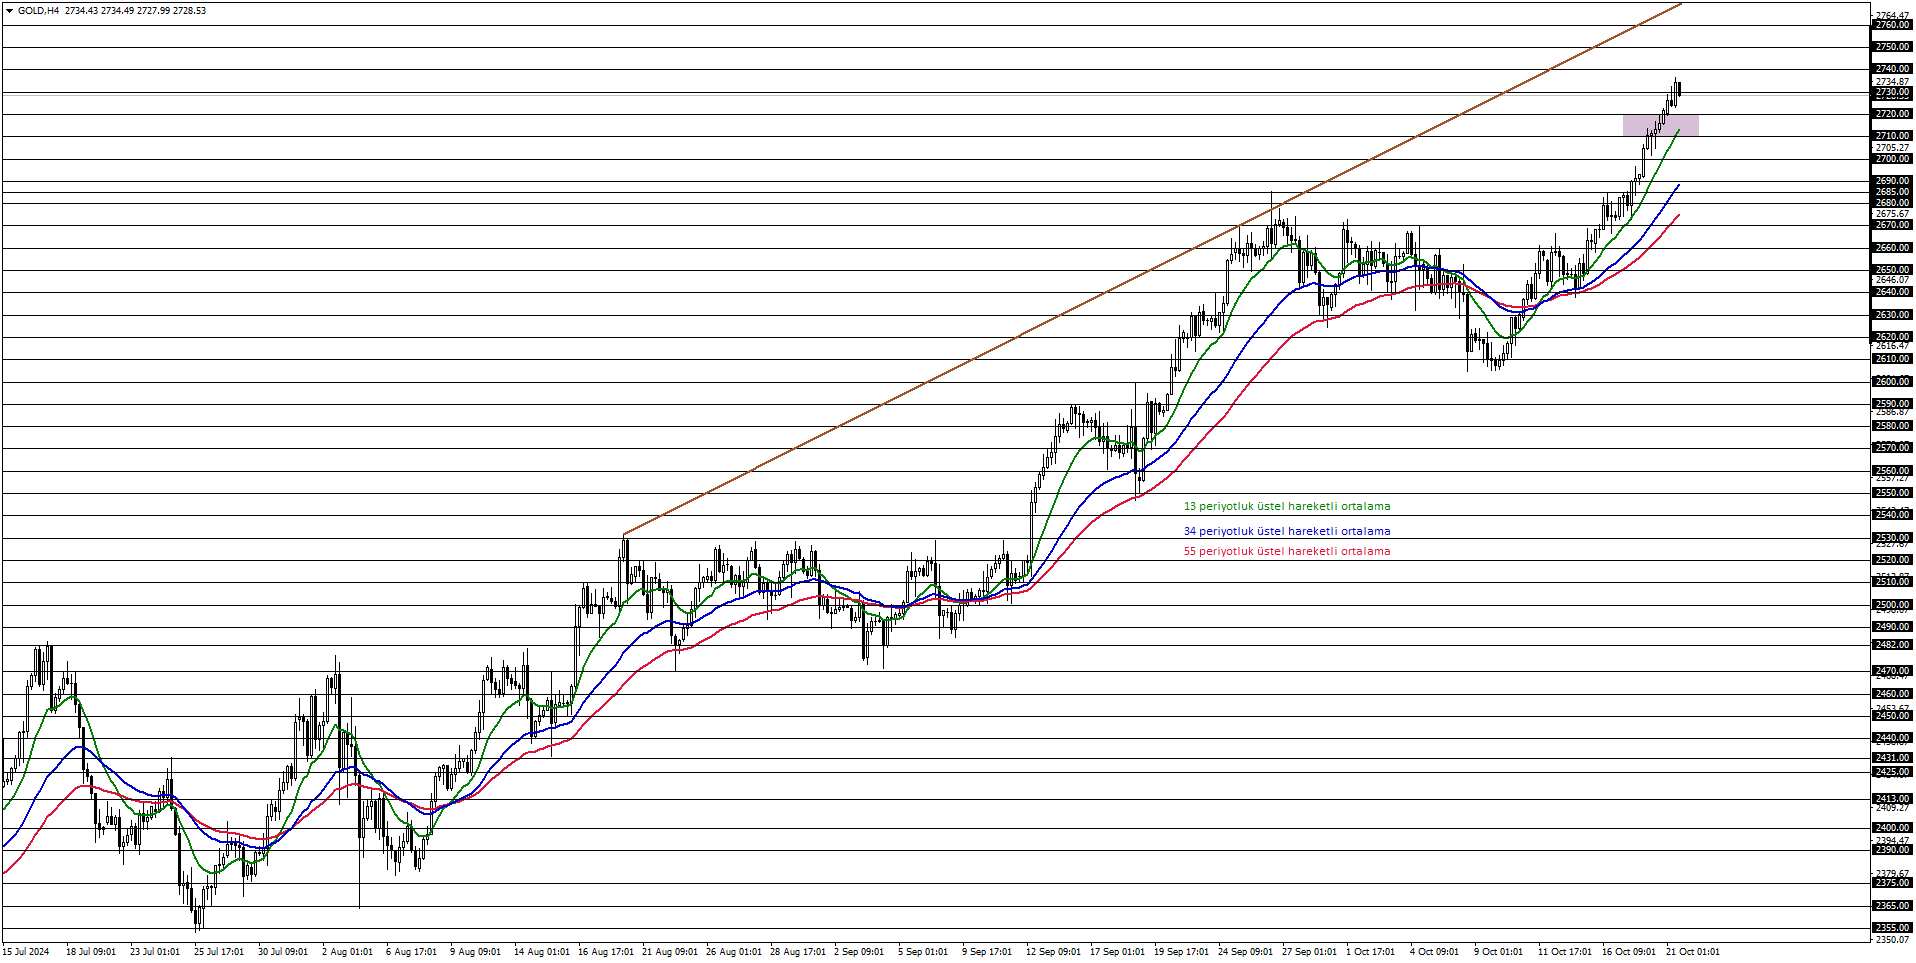Click the '15 Jul 2024' date on time axis

pyautogui.click(x=26, y=952)
